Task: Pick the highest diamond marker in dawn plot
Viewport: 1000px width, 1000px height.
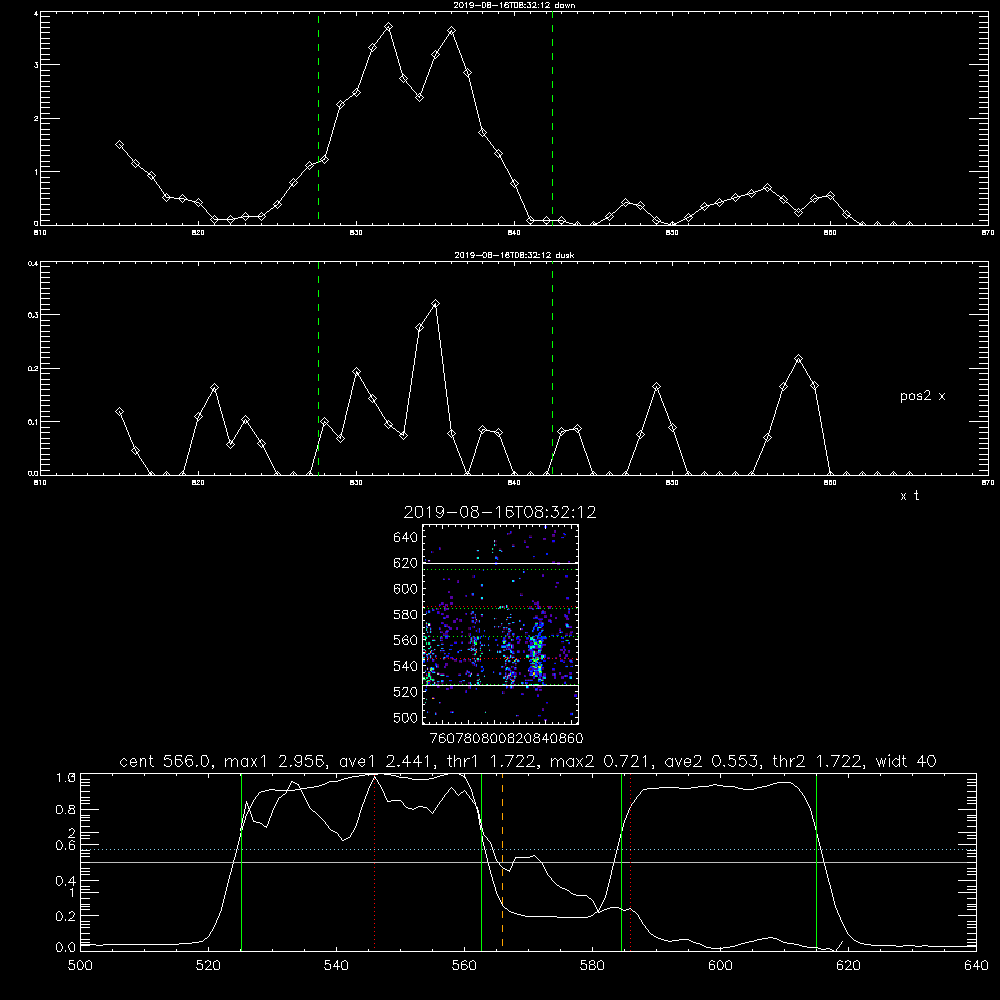Action: [388, 27]
